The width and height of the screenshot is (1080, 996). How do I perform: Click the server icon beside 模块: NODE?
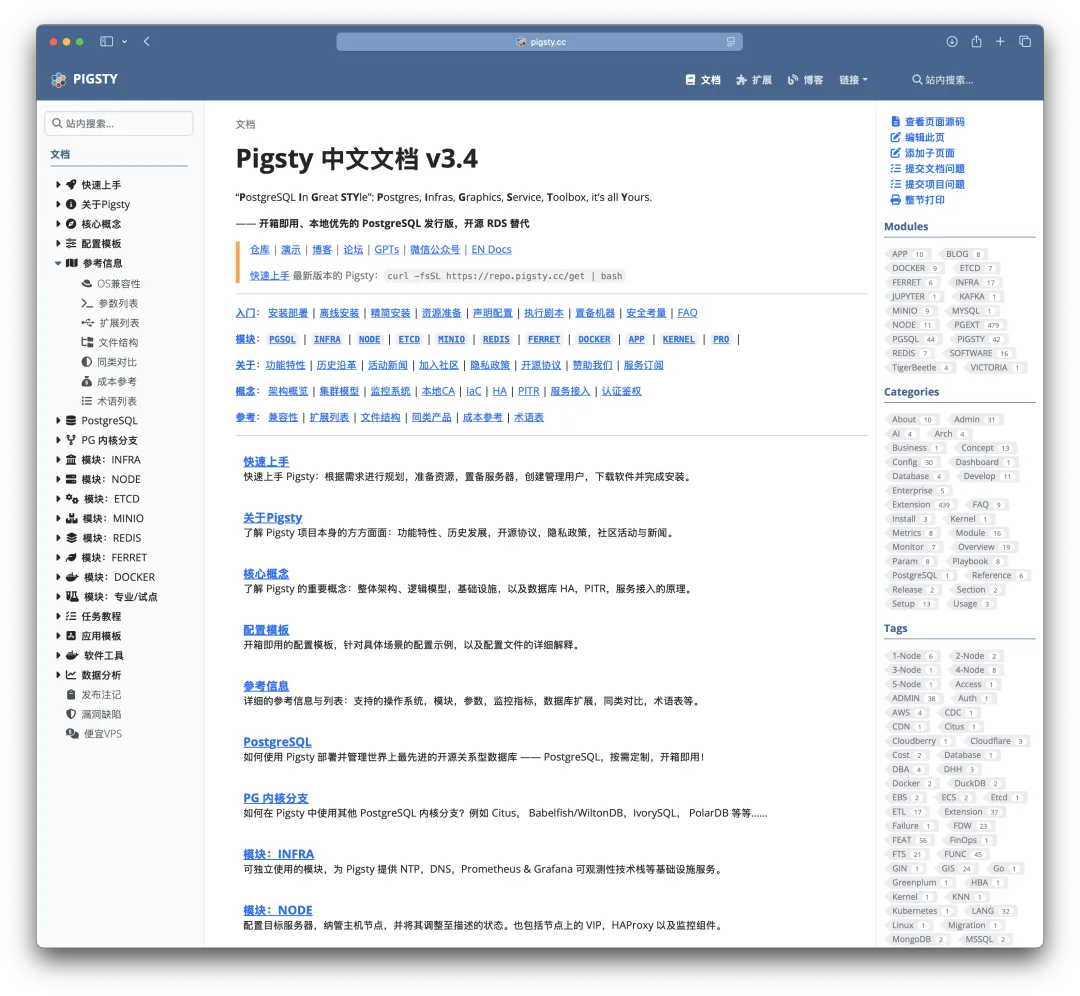click(x=71, y=479)
